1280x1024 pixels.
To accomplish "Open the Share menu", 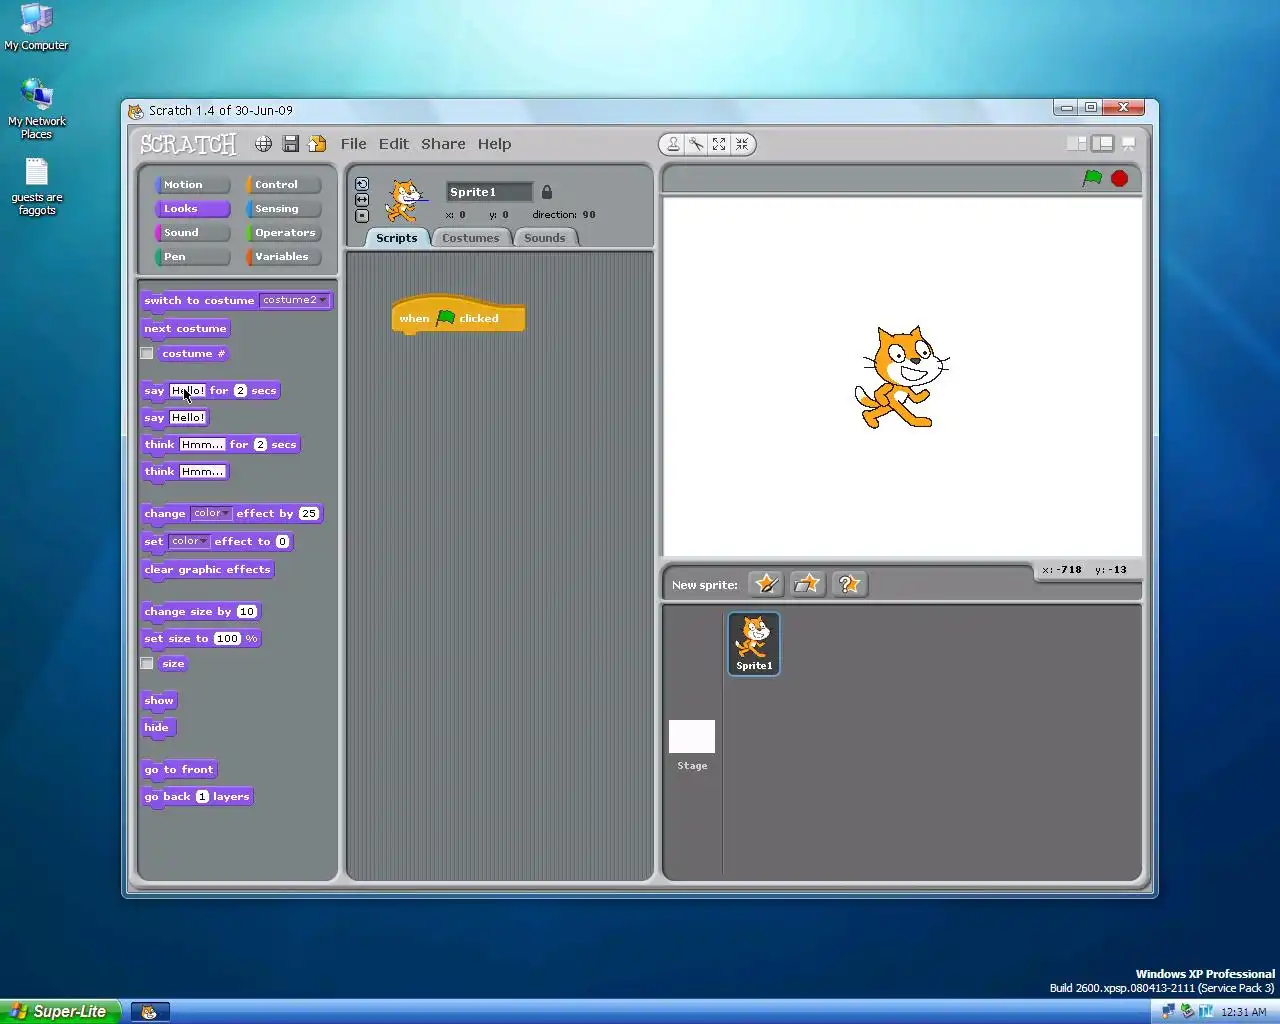I will (443, 144).
